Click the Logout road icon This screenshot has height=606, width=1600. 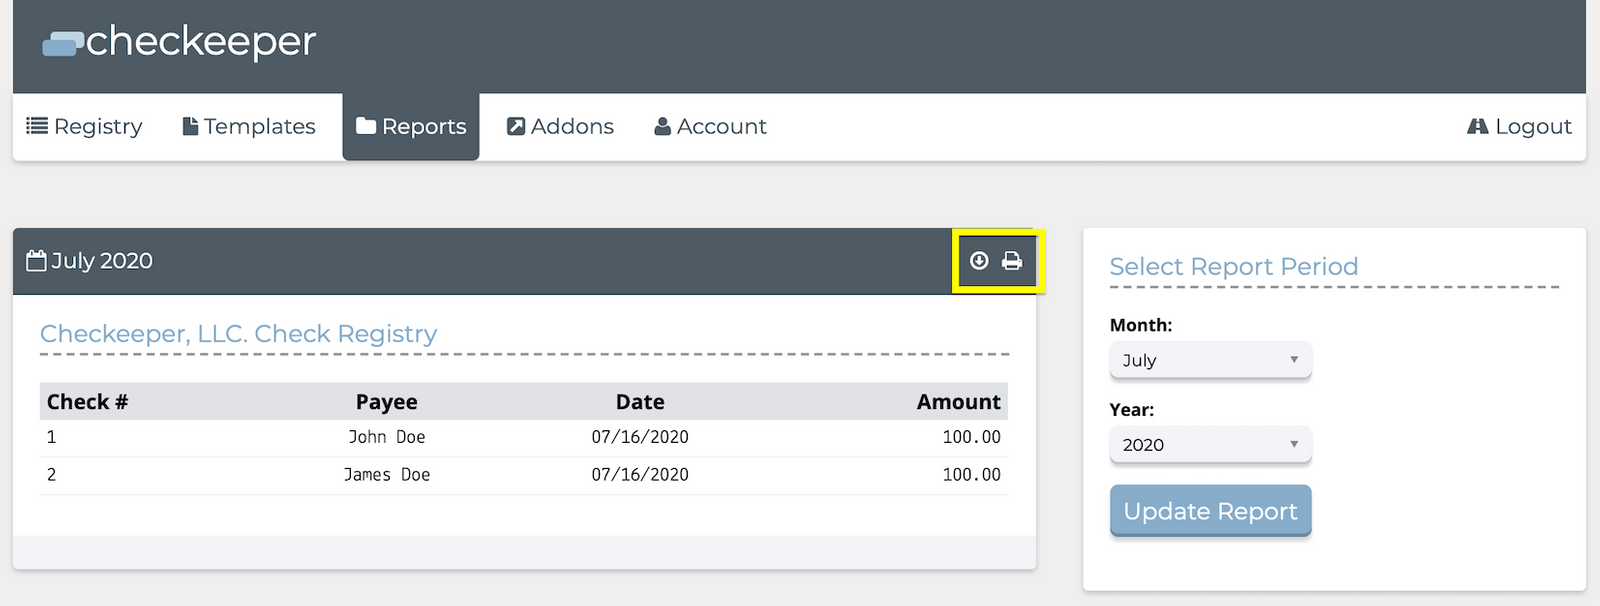point(1478,126)
